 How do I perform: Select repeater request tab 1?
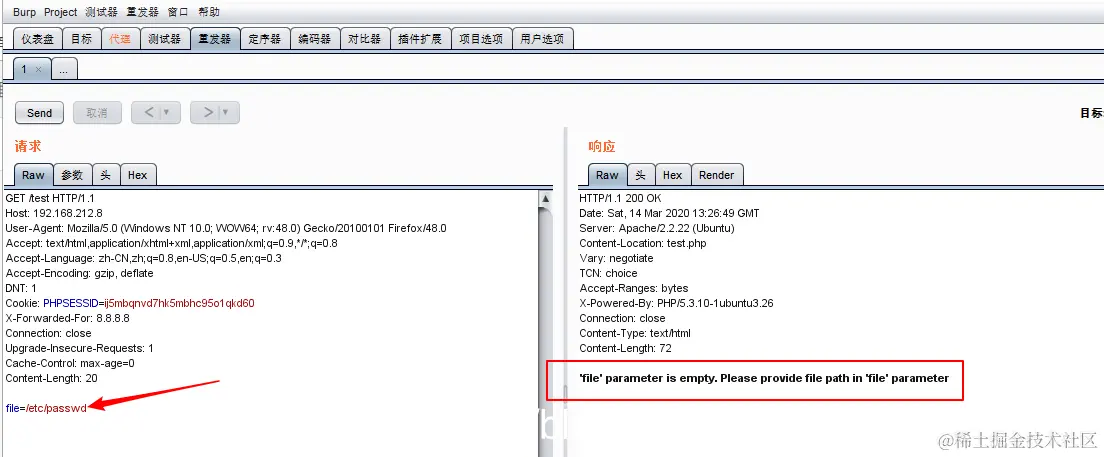coord(25,69)
